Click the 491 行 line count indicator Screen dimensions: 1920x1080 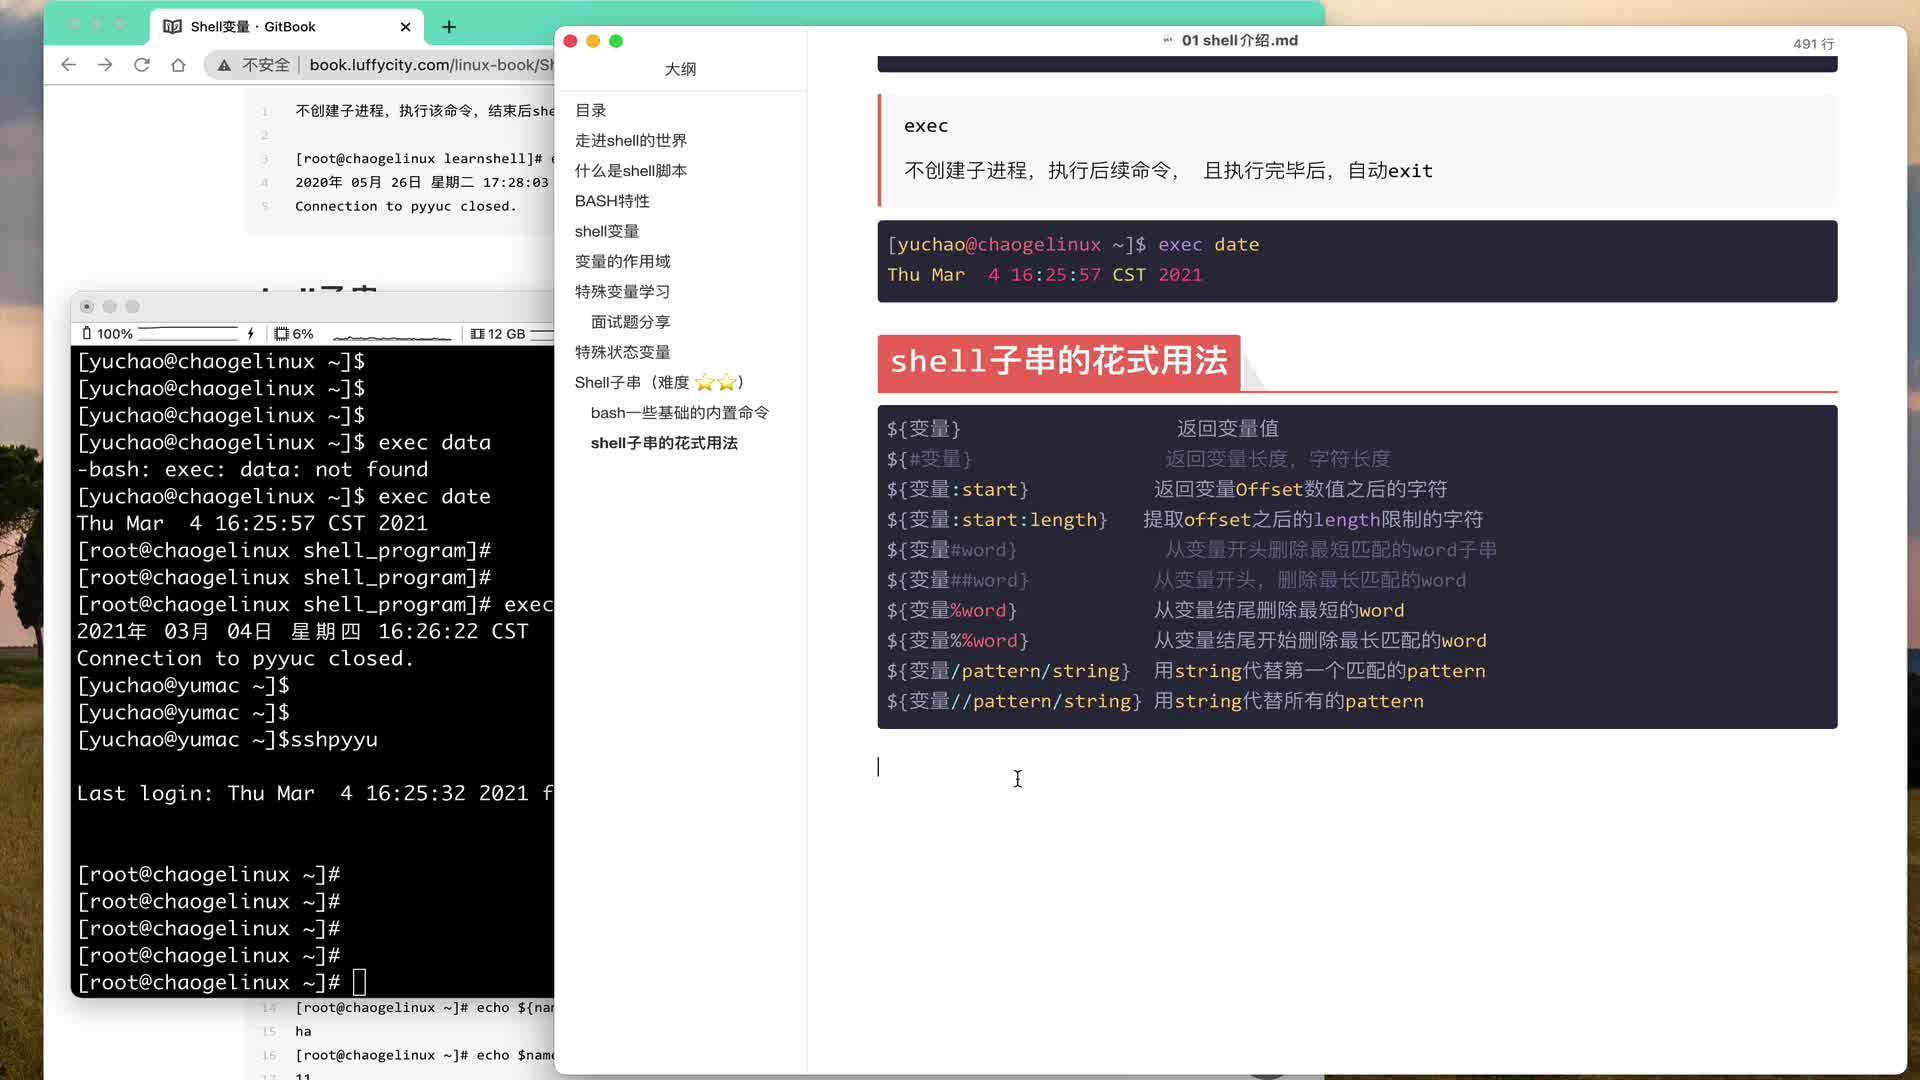1813,43
